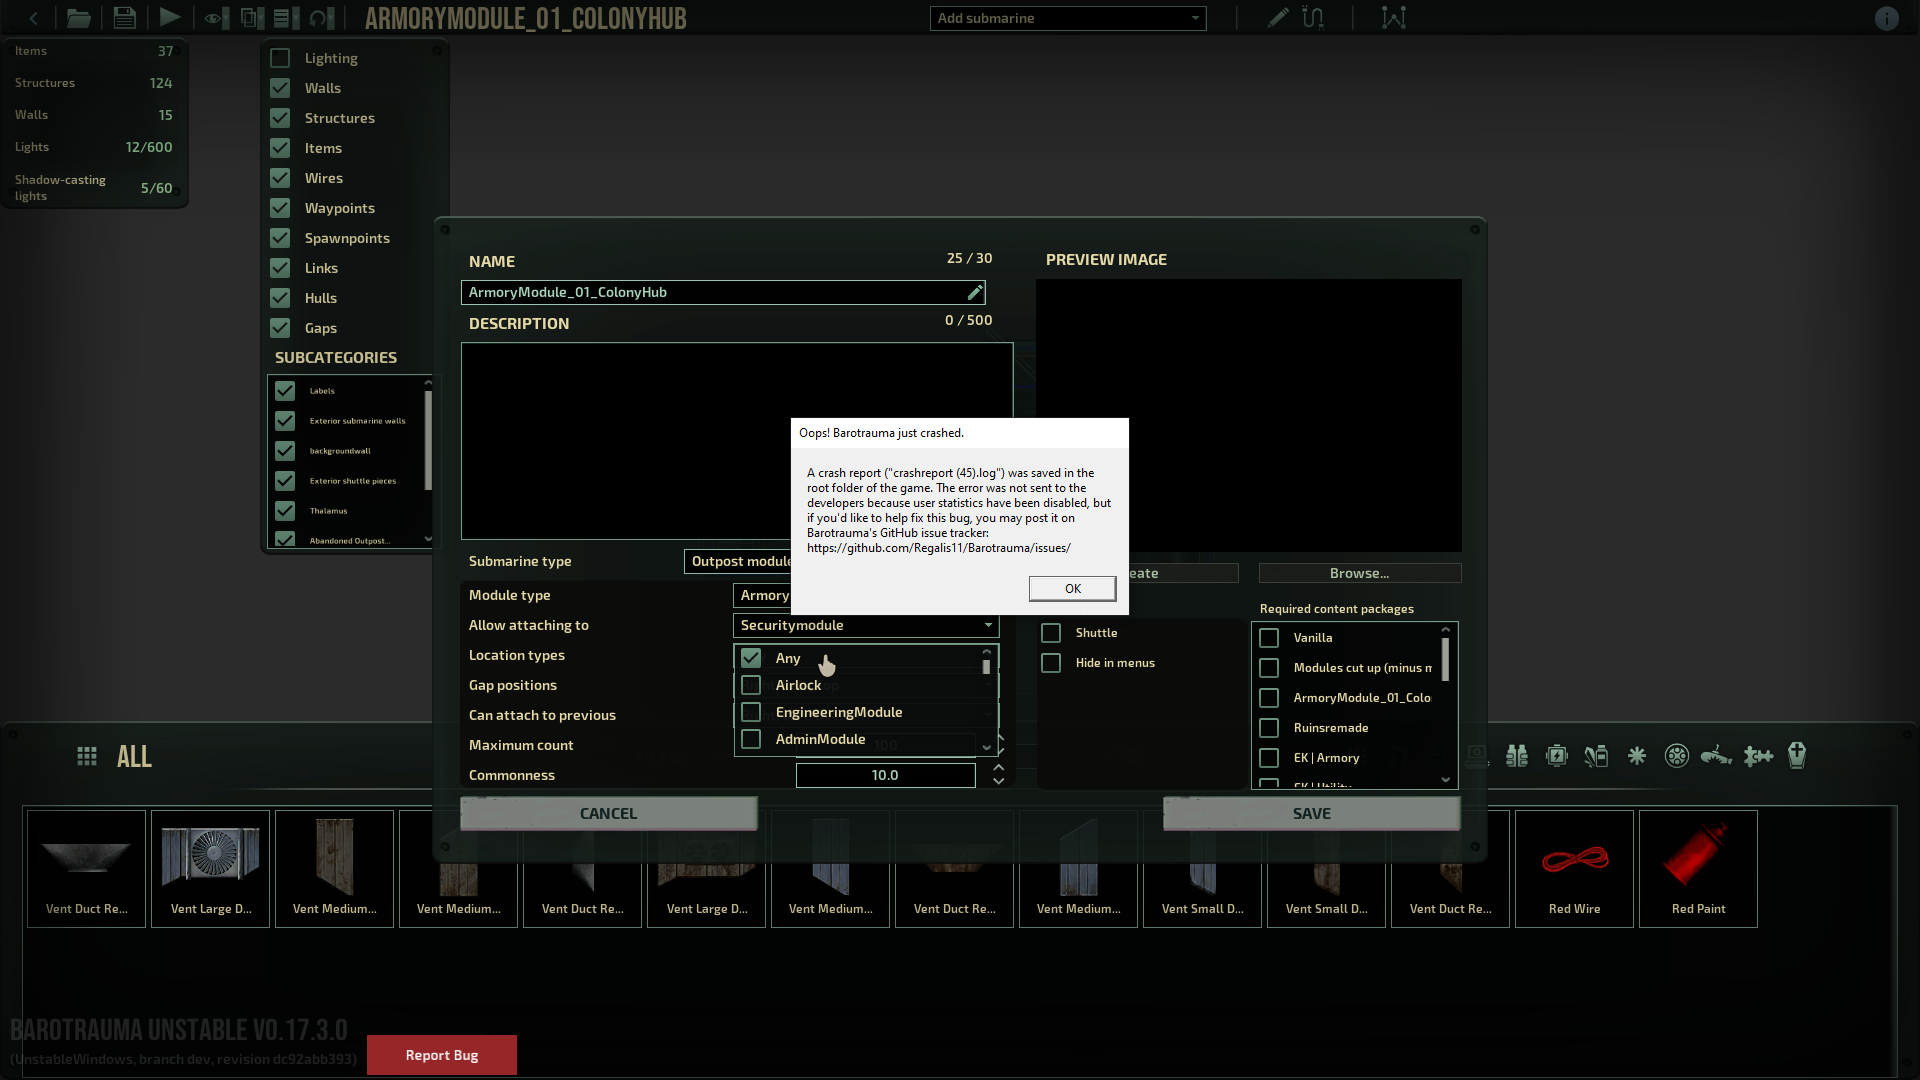Click the pencil edit mode icon
The height and width of the screenshot is (1080, 1920).
(1277, 18)
